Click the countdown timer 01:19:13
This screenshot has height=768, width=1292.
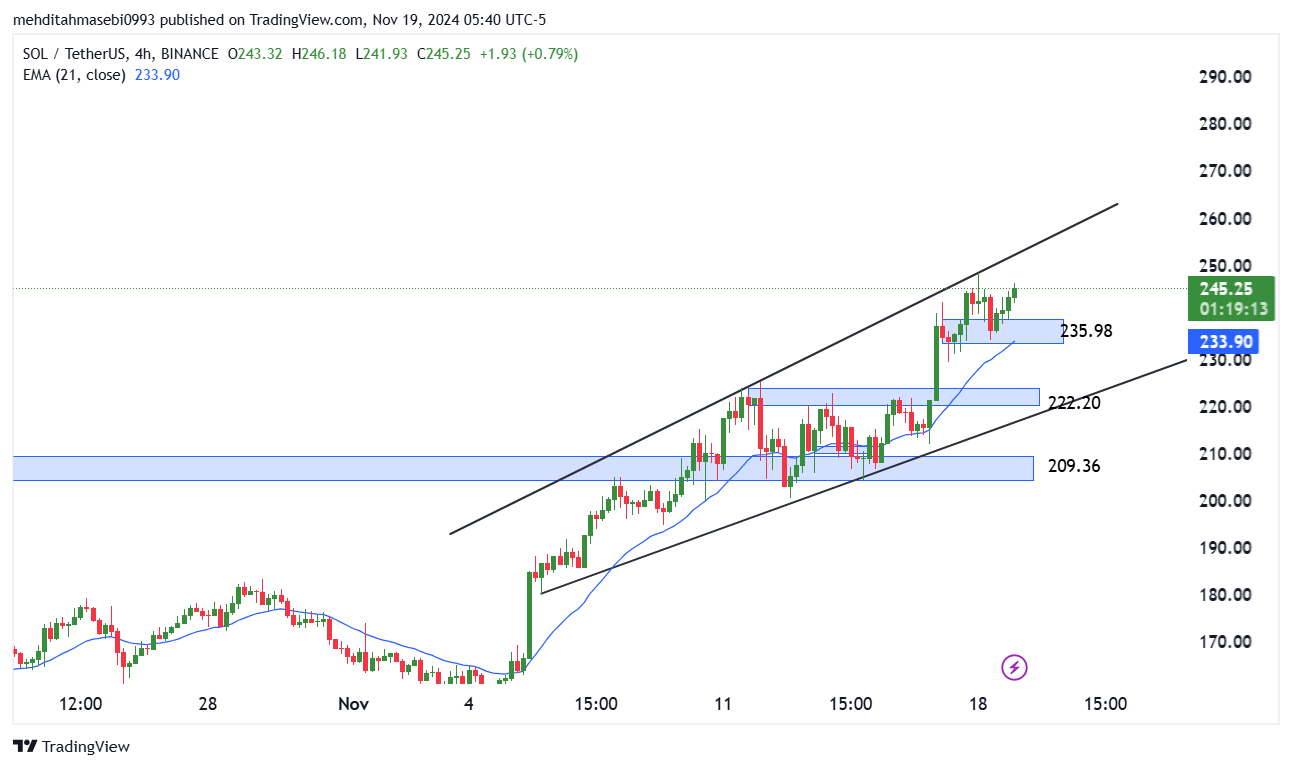[x=1235, y=309]
